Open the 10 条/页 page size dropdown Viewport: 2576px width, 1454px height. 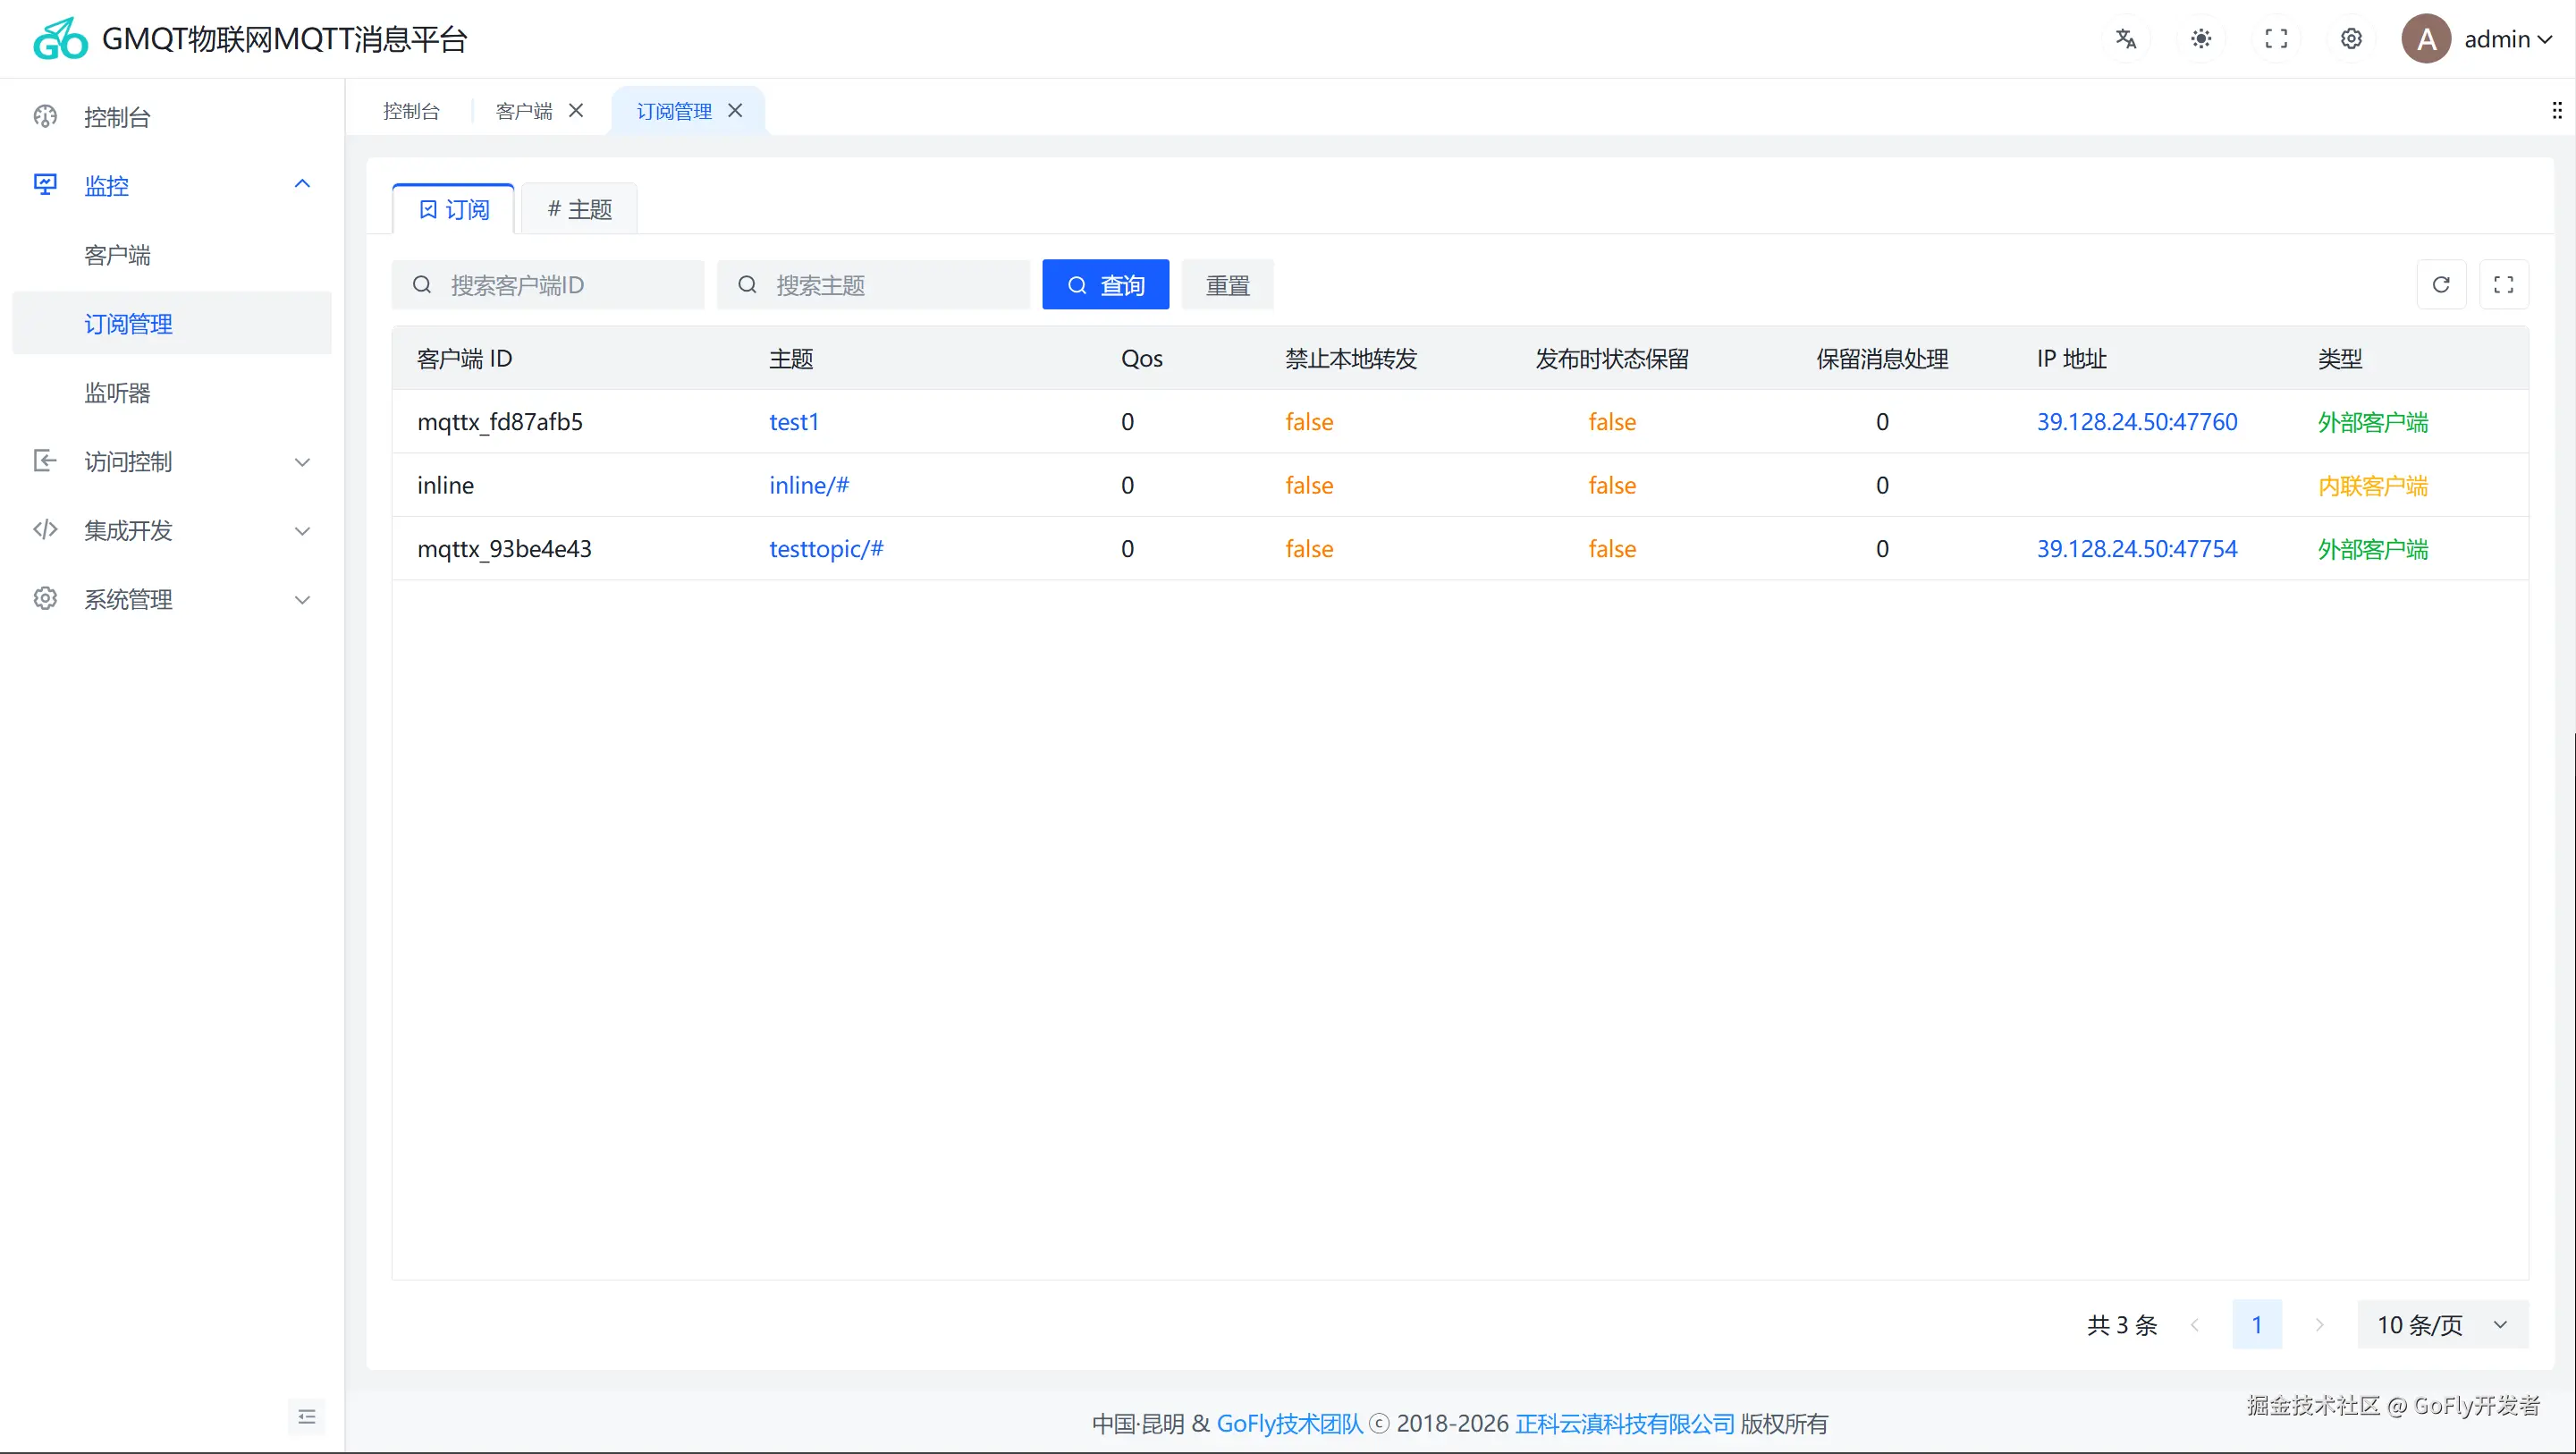coord(2443,1325)
